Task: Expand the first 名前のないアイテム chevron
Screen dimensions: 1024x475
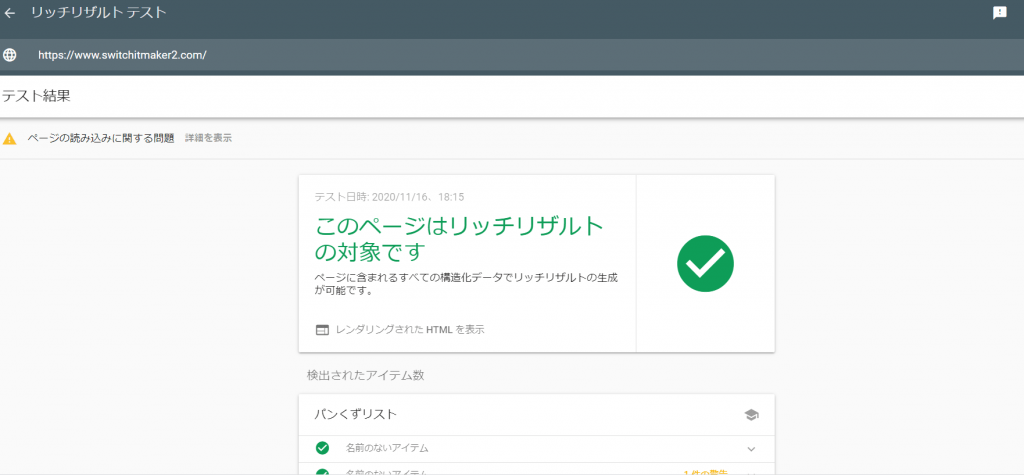Action: click(751, 448)
